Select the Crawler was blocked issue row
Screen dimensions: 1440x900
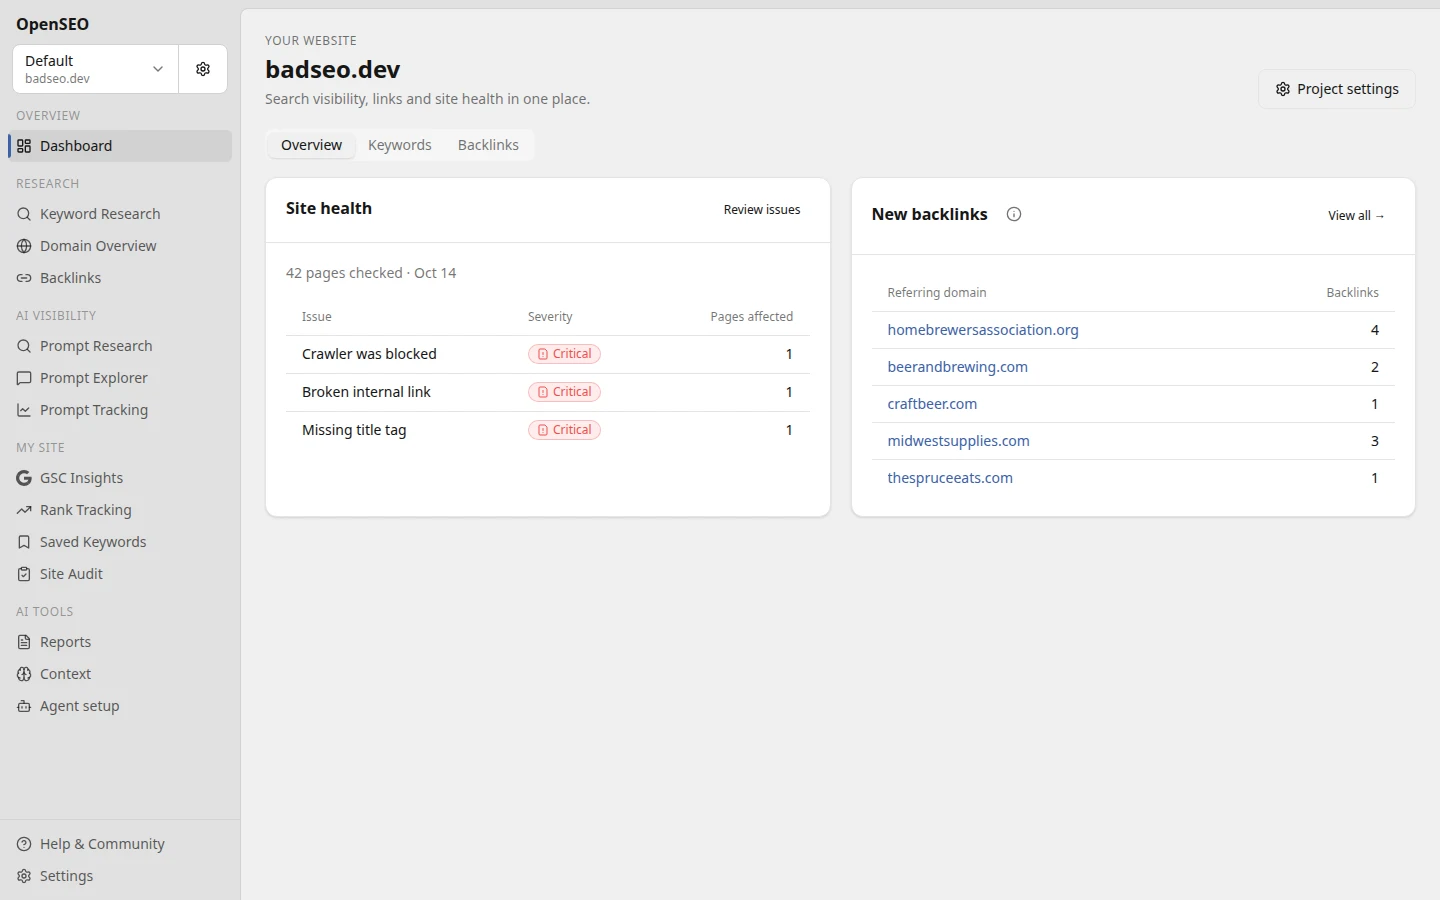coord(548,354)
